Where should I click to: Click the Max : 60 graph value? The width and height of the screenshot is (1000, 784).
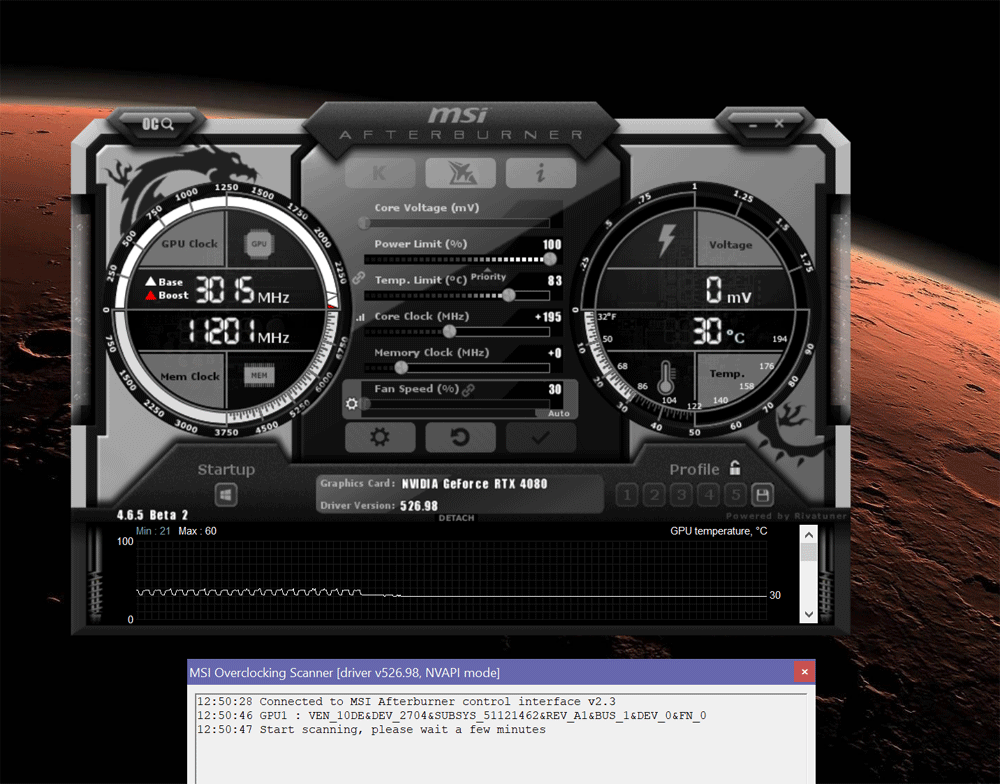(x=197, y=531)
